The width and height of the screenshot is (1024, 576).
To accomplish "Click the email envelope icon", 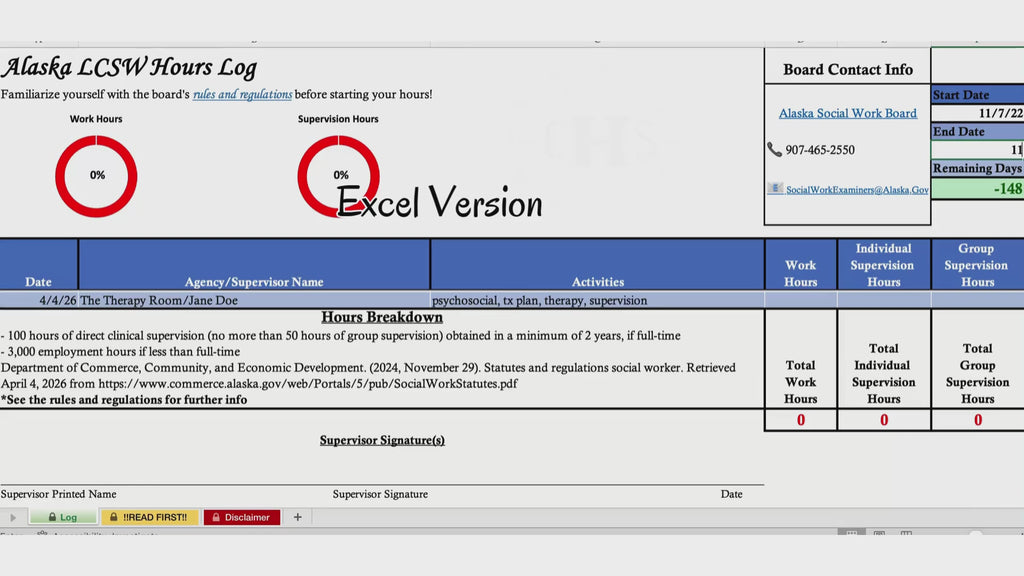I will pyautogui.click(x=775, y=189).
